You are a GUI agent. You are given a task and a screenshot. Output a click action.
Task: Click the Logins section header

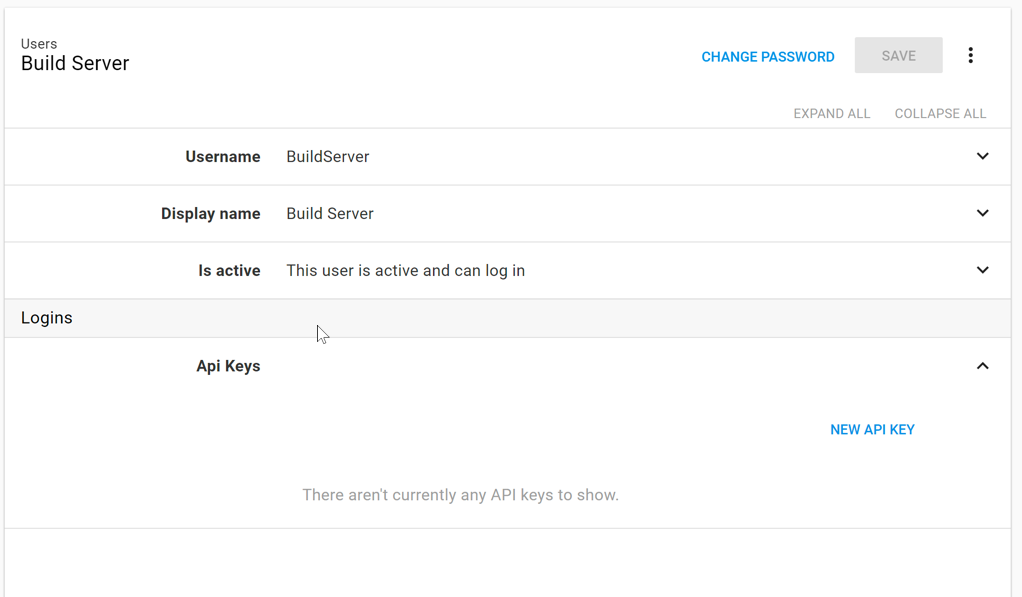47,318
